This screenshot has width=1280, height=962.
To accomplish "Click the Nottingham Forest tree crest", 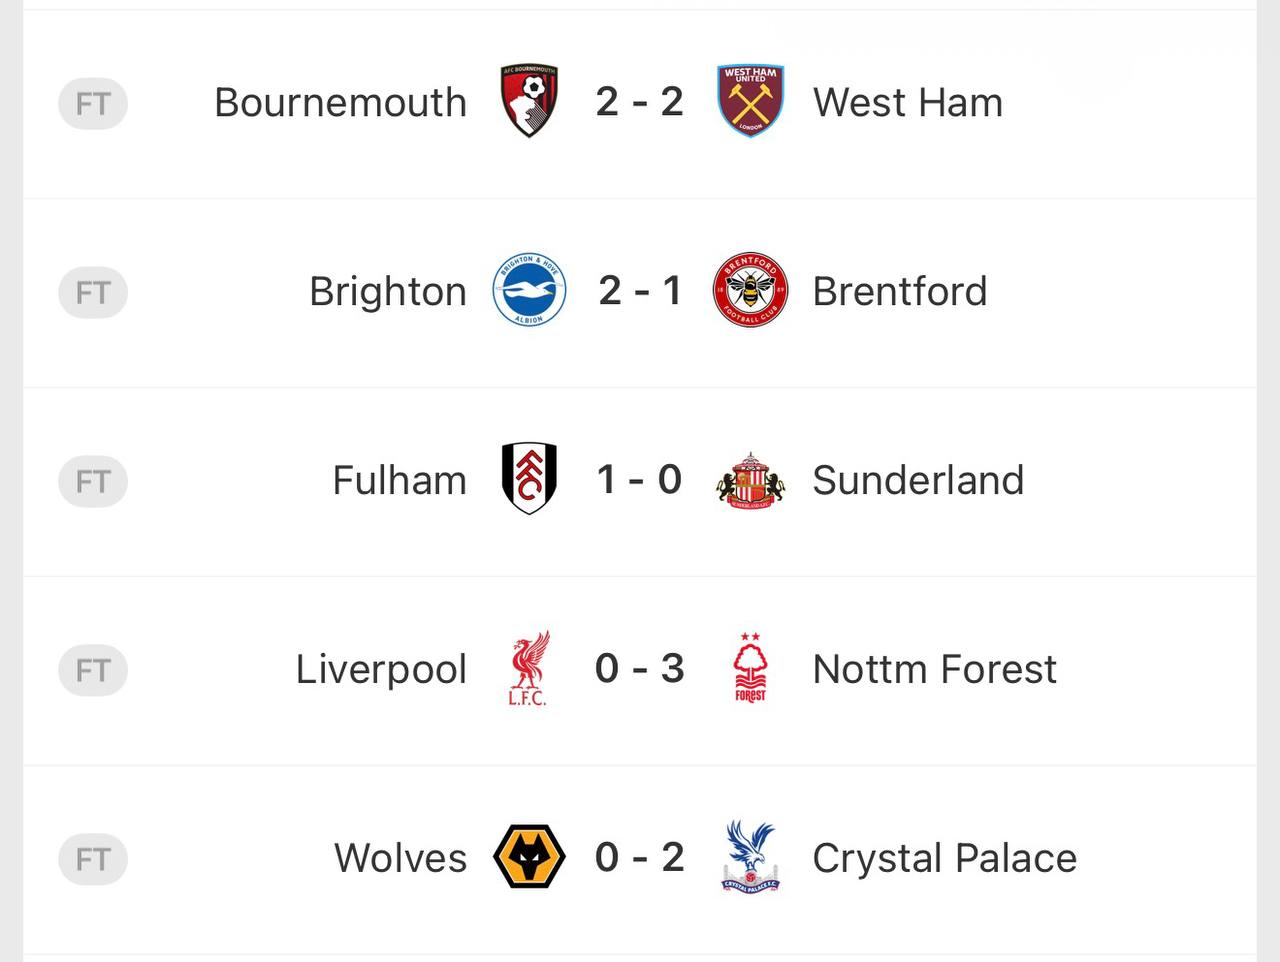I will 750,668.
